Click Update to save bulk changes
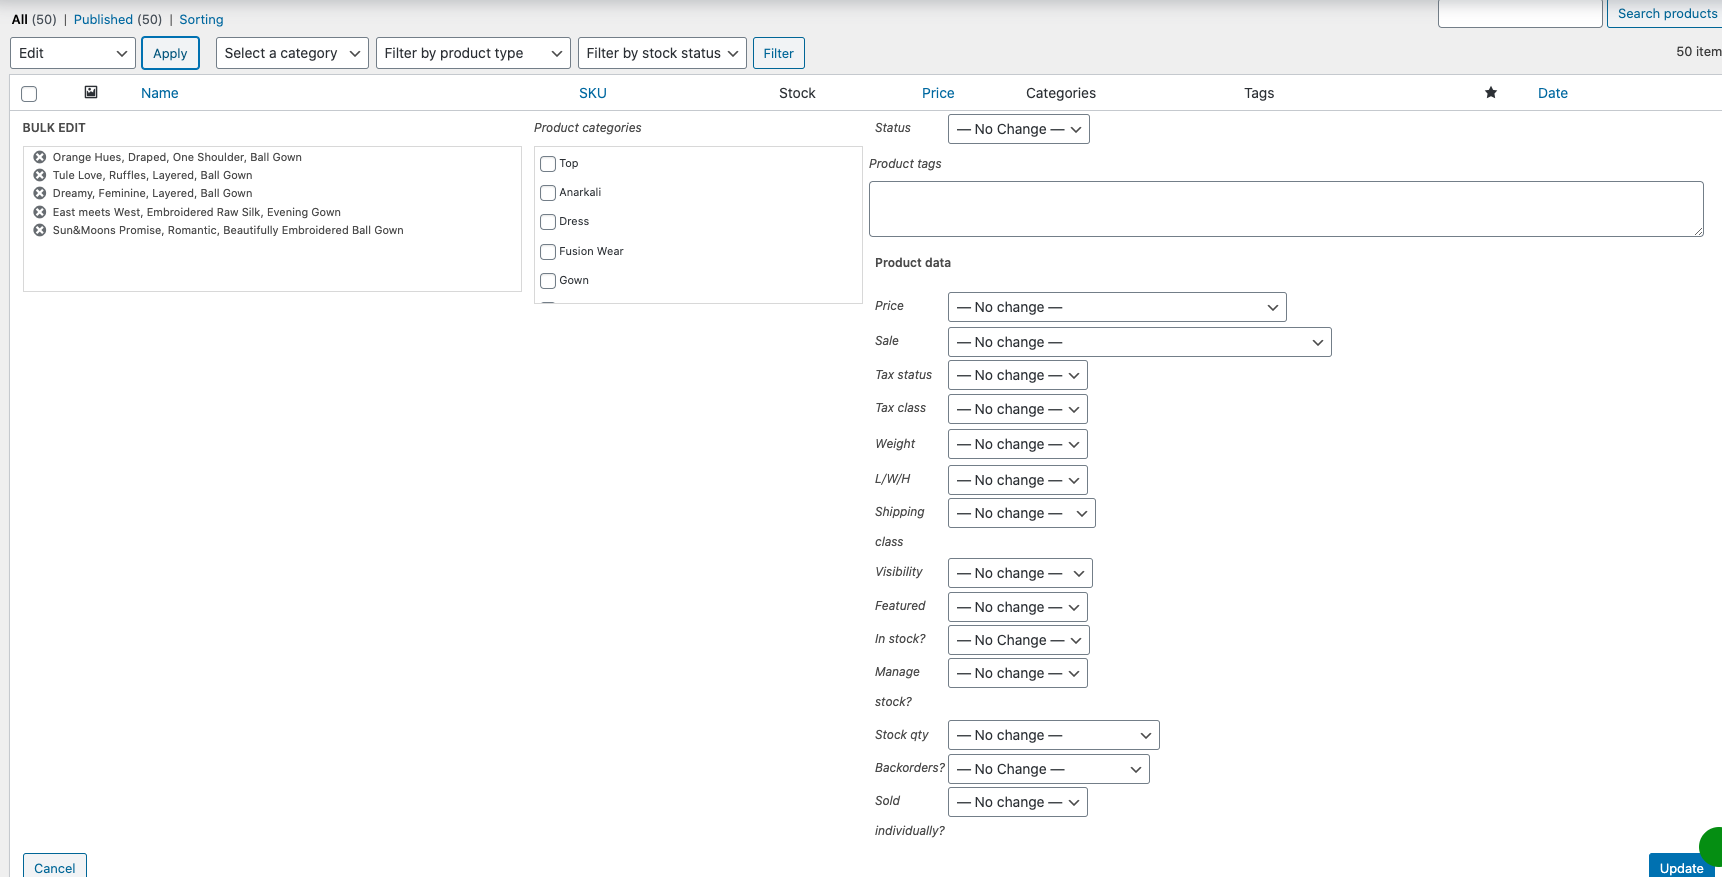The height and width of the screenshot is (877, 1722). [1681, 866]
